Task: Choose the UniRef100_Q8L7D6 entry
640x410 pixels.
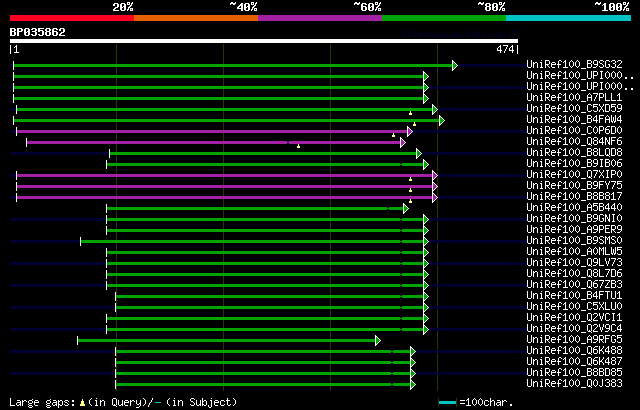Action: [x=574, y=274]
